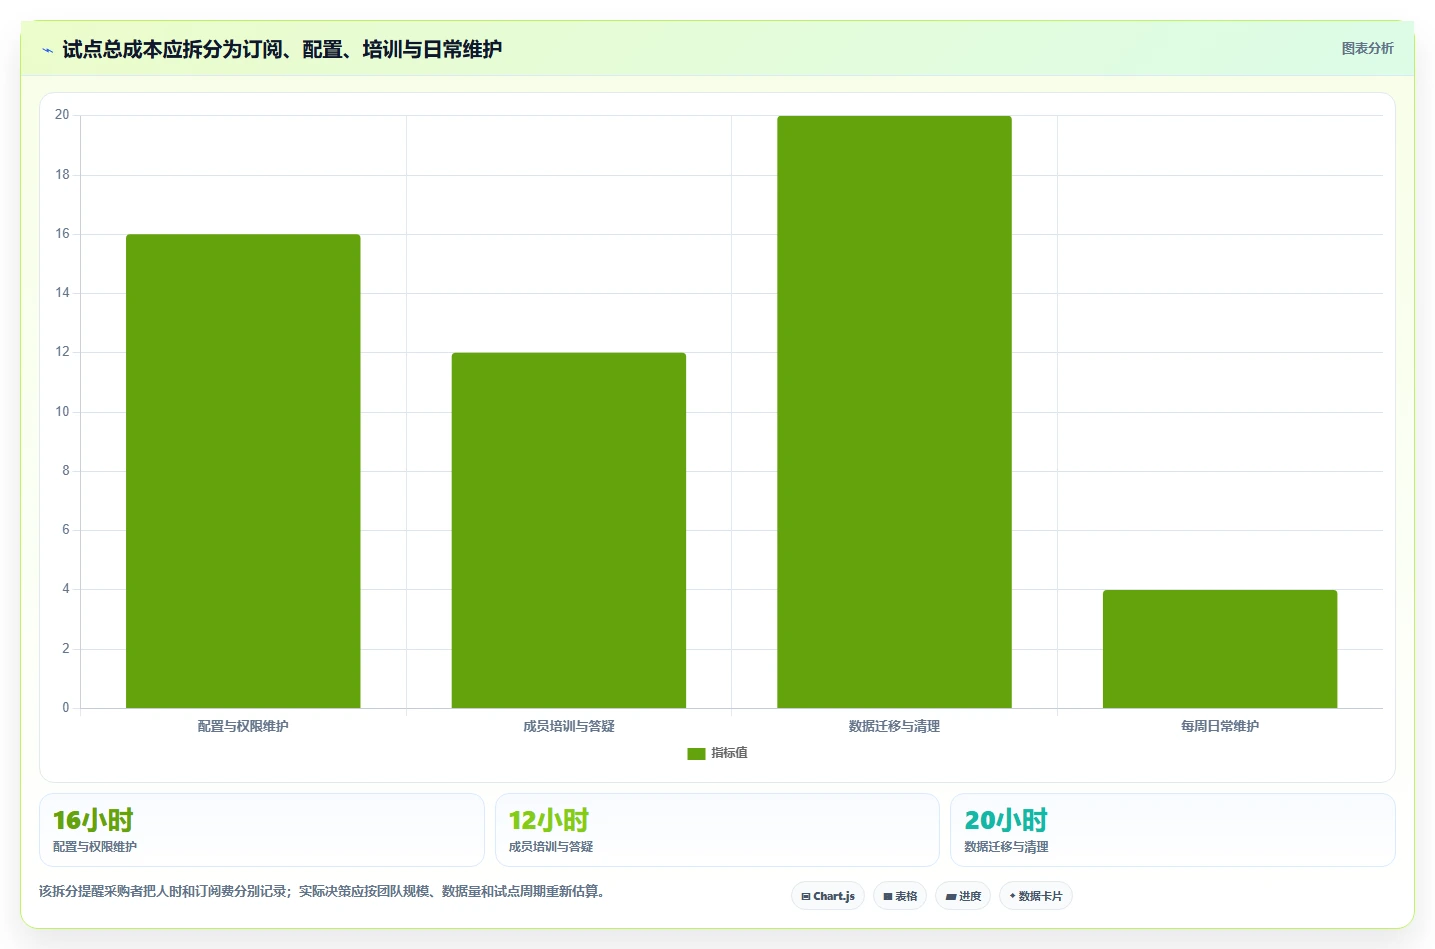
Task: Click the Chart.js tag button
Action: click(x=828, y=896)
